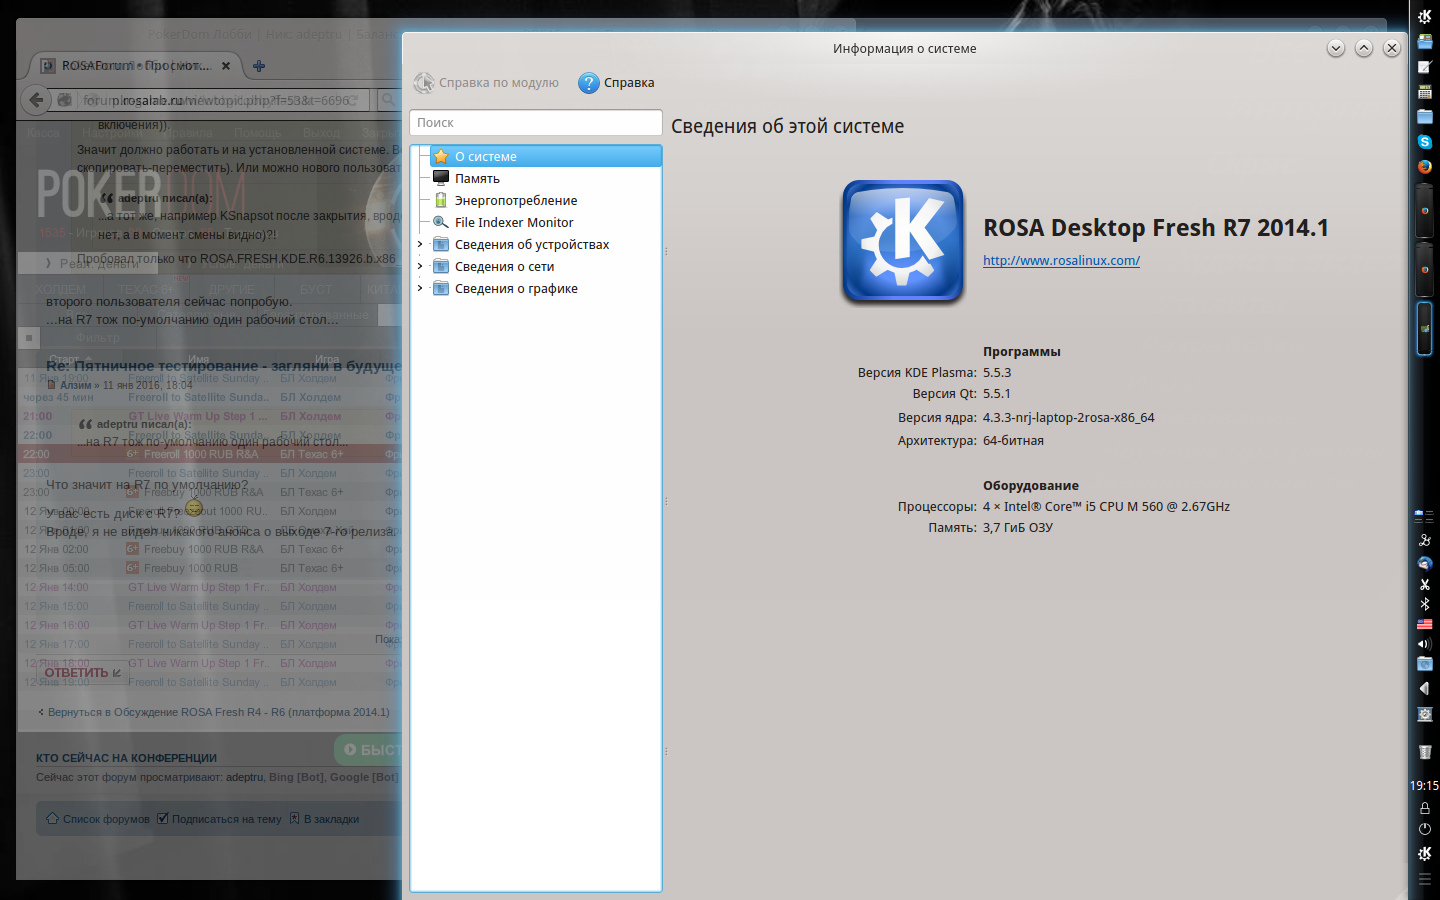Image resolution: width=1440 pixels, height=900 pixels.
Task: Switch keyboard layout via US flag icon
Action: coord(1425,624)
